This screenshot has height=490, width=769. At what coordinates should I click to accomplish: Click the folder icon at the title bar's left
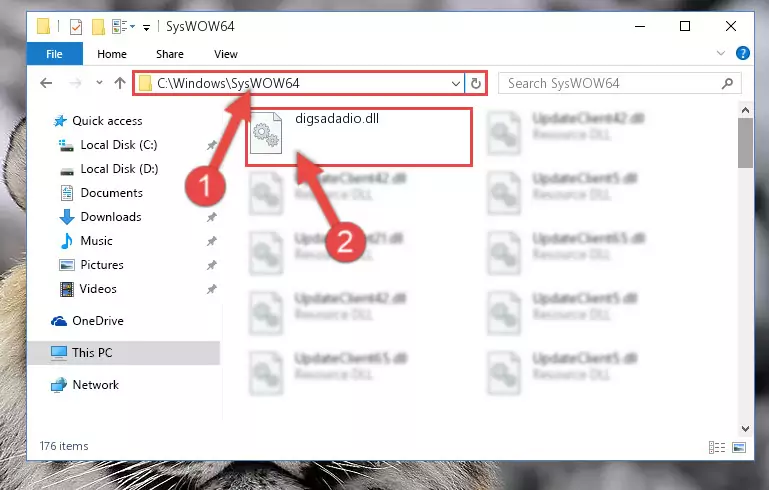coord(43,26)
